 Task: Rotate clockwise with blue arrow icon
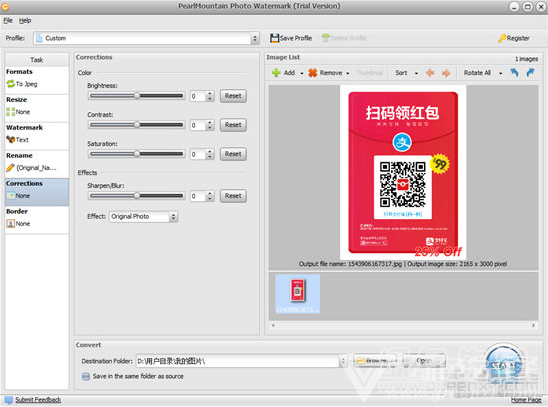click(530, 73)
